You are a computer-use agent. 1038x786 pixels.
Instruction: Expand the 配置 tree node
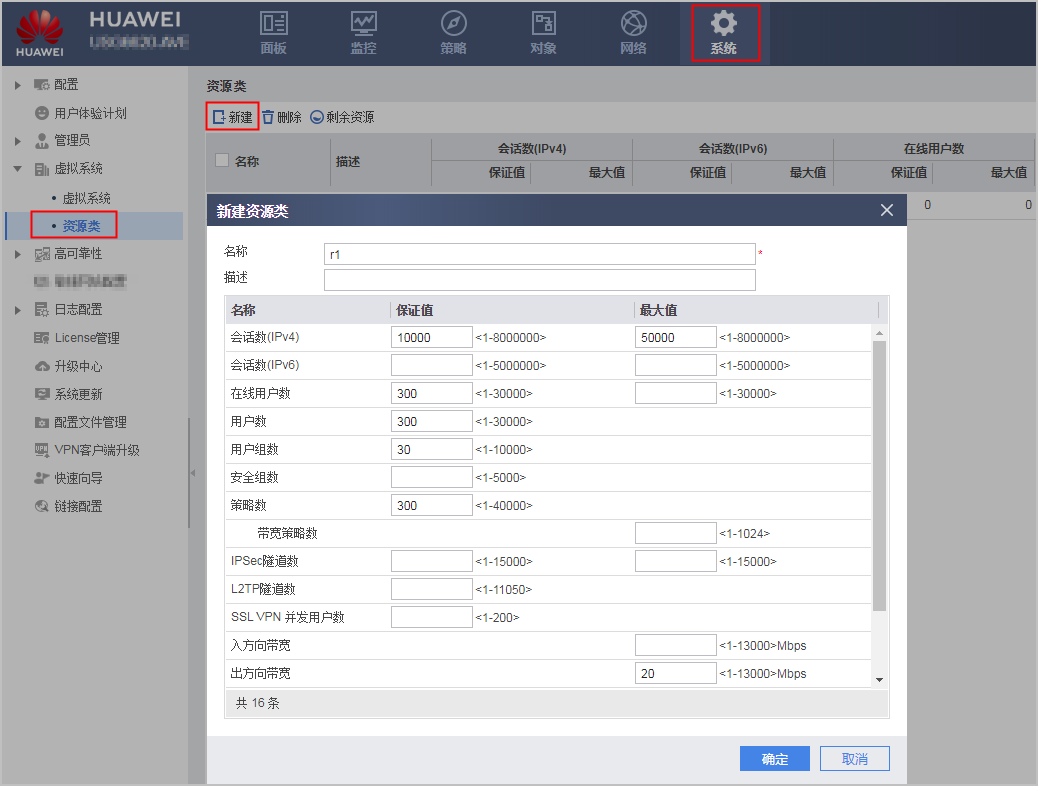pos(18,85)
